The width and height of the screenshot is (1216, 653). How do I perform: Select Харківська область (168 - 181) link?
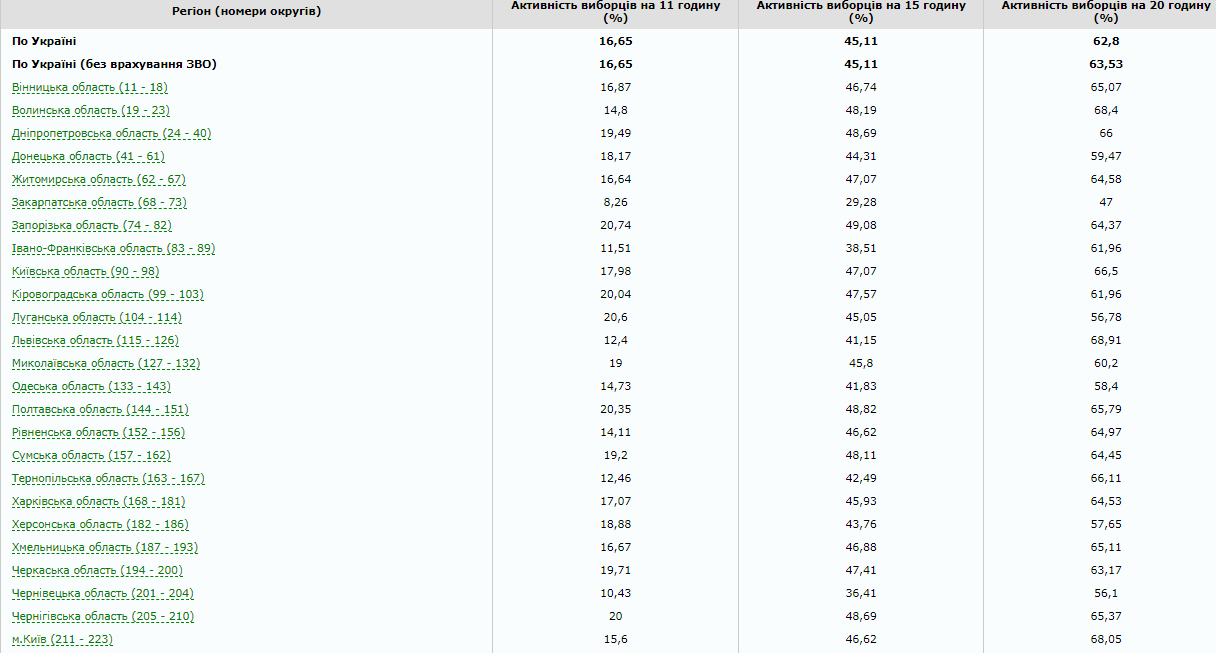pyautogui.click(x=99, y=501)
